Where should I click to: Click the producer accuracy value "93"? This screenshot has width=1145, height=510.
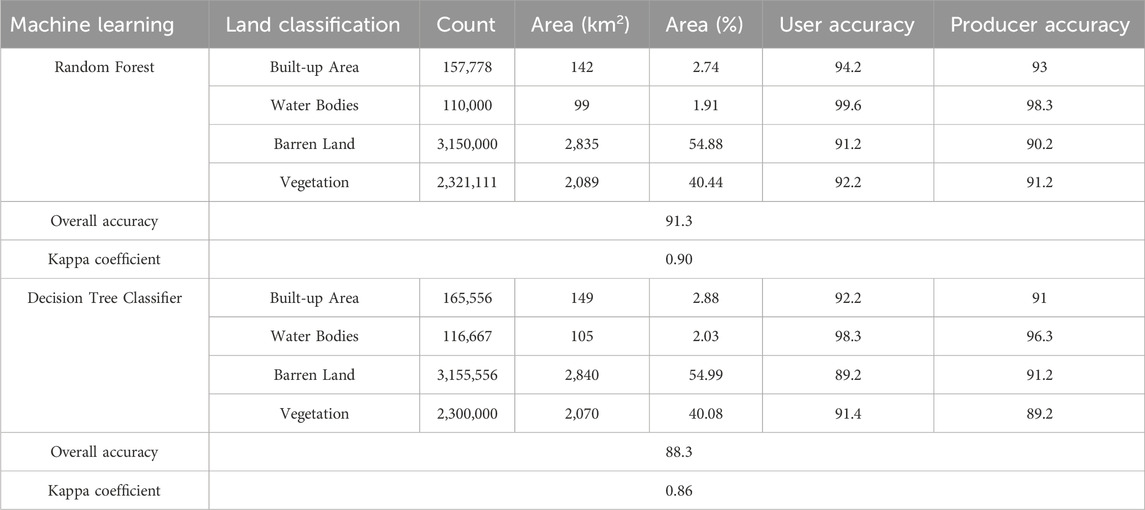click(1039, 68)
